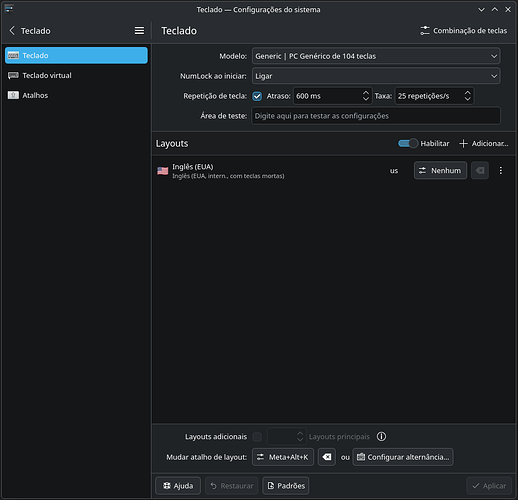Image resolution: width=518 pixels, height=500 pixels.
Task: Click the Padrões button
Action: tap(286, 486)
